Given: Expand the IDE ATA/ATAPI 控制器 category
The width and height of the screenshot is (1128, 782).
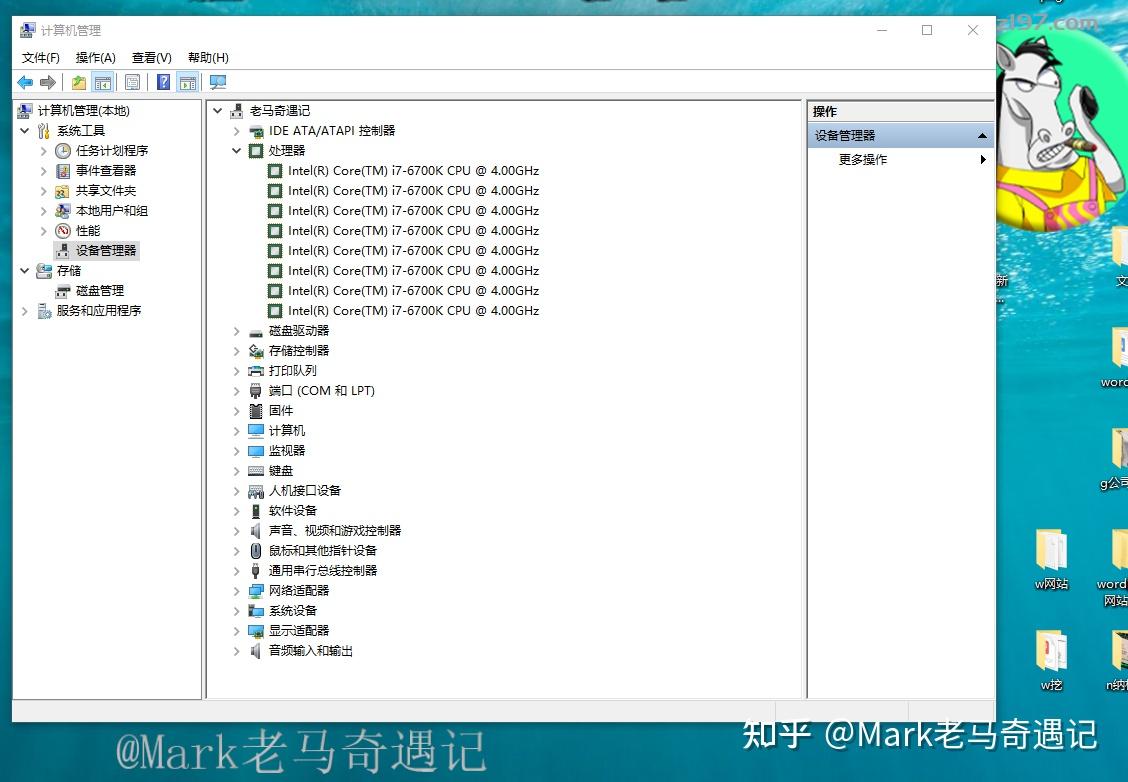Looking at the screenshot, I should point(236,131).
